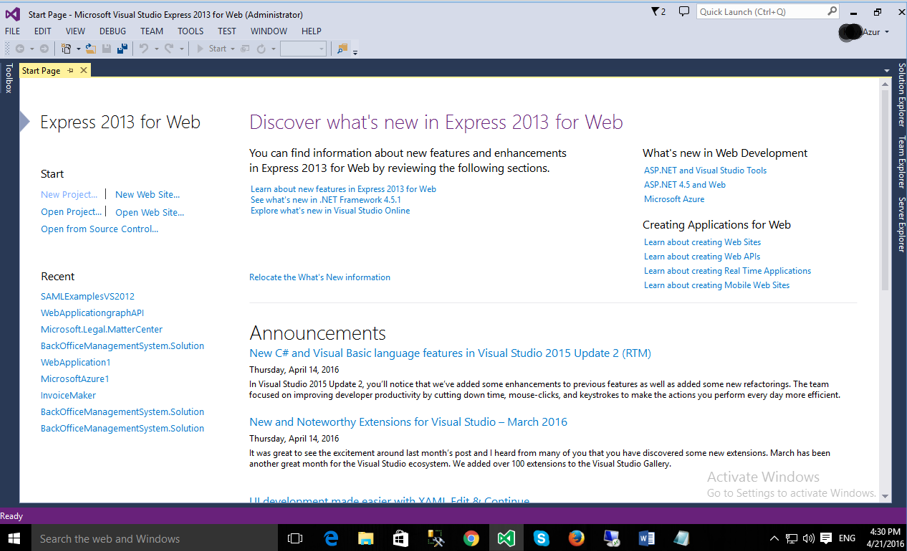The width and height of the screenshot is (907, 551).
Task: Click the Refresh browser toolbar icon
Action: (261, 49)
